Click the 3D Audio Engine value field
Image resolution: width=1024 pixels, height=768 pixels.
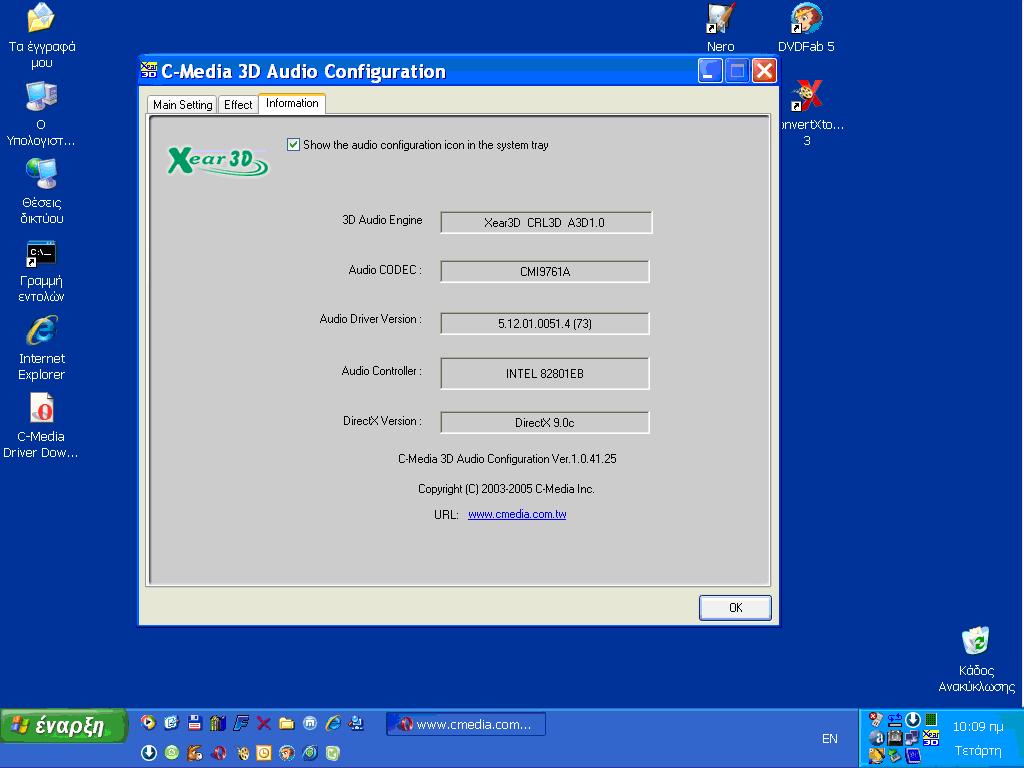pyautogui.click(x=546, y=222)
